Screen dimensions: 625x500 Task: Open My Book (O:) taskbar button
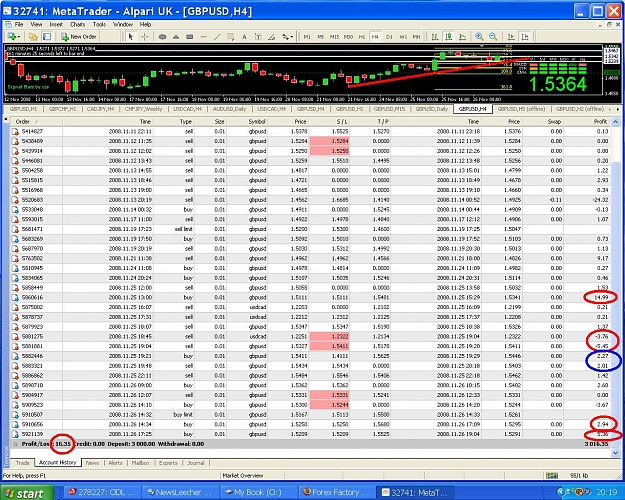257,492
